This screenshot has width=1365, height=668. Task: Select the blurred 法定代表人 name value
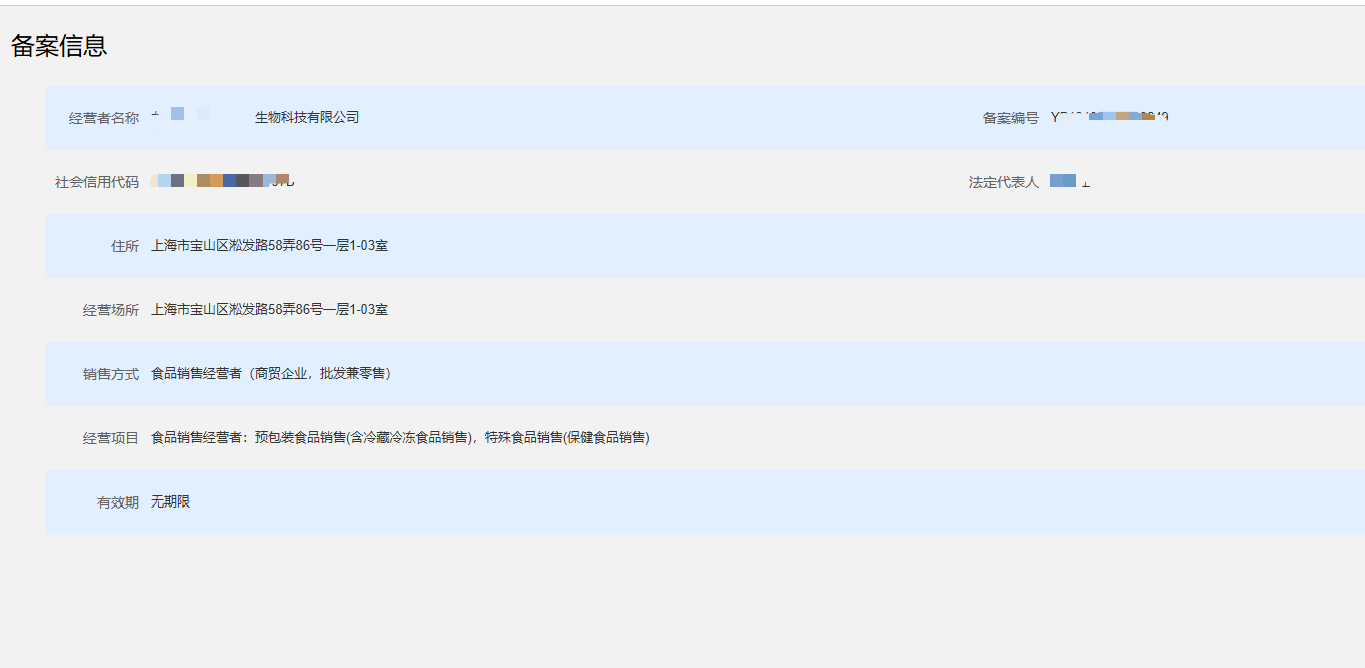click(x=1066, y=181)
